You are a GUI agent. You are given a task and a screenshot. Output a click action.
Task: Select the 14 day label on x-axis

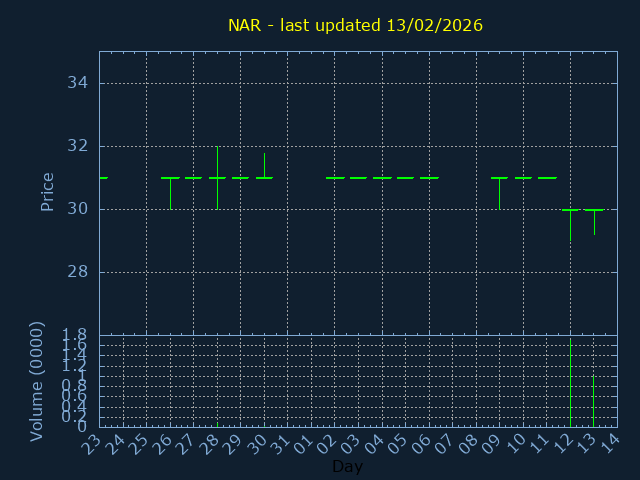[610, 444]
